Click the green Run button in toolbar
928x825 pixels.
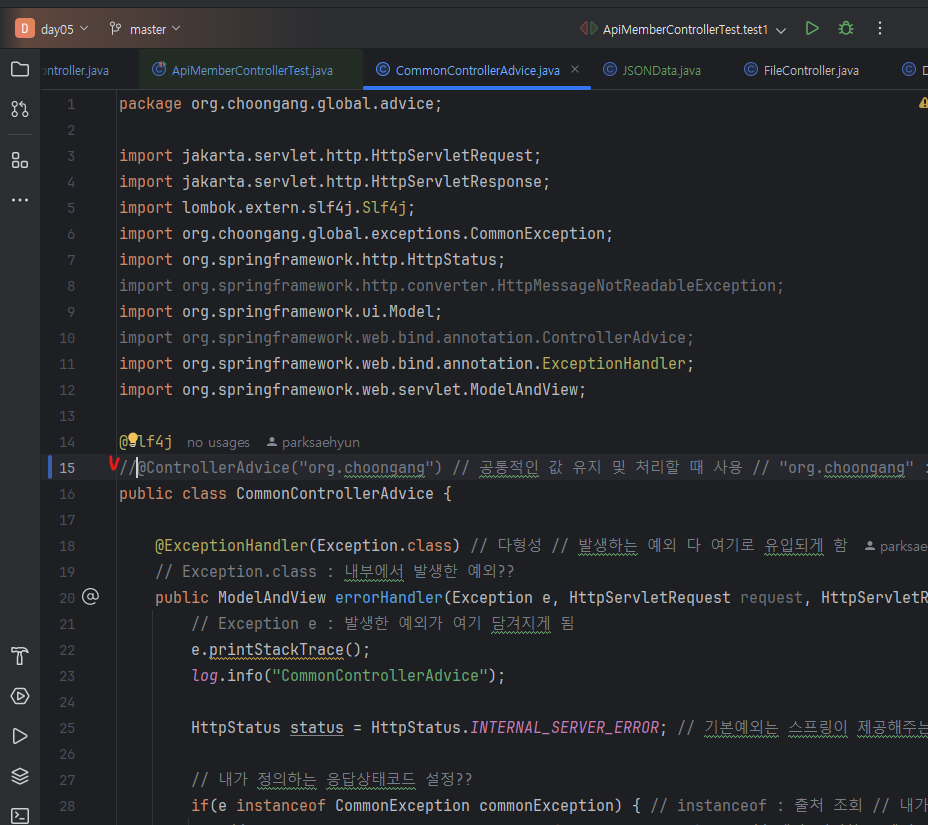(x=812, y=28)
